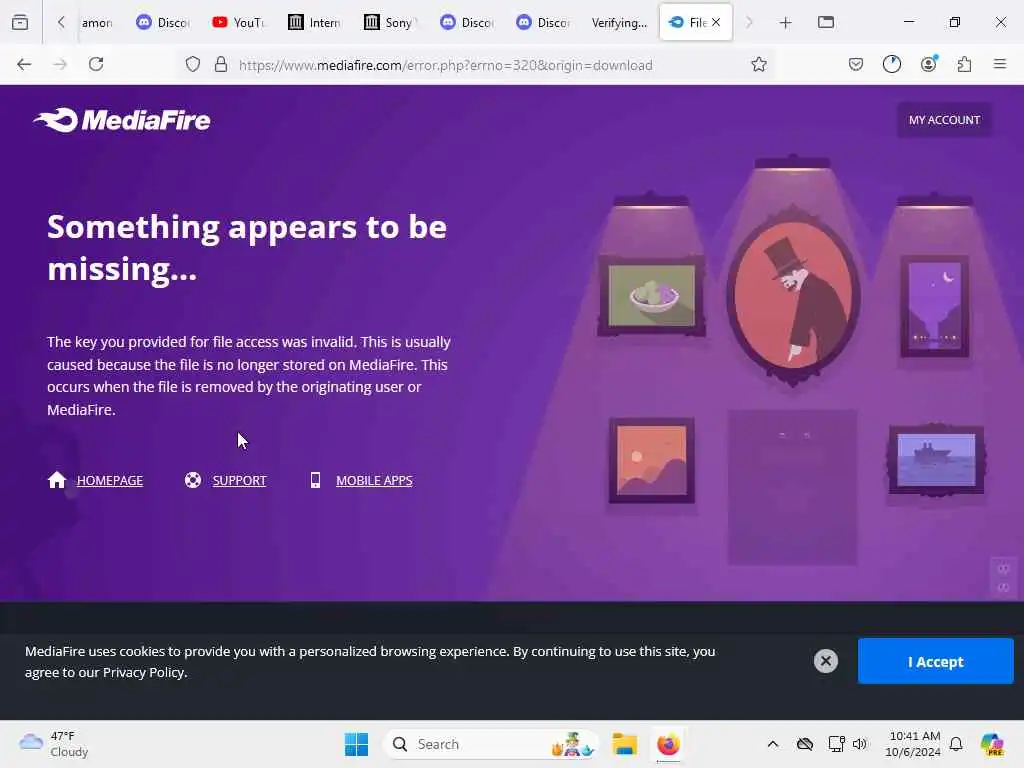Open the volume speaker tray icon
This screenshot has width=1024, height=768.
tap(859, 744)
